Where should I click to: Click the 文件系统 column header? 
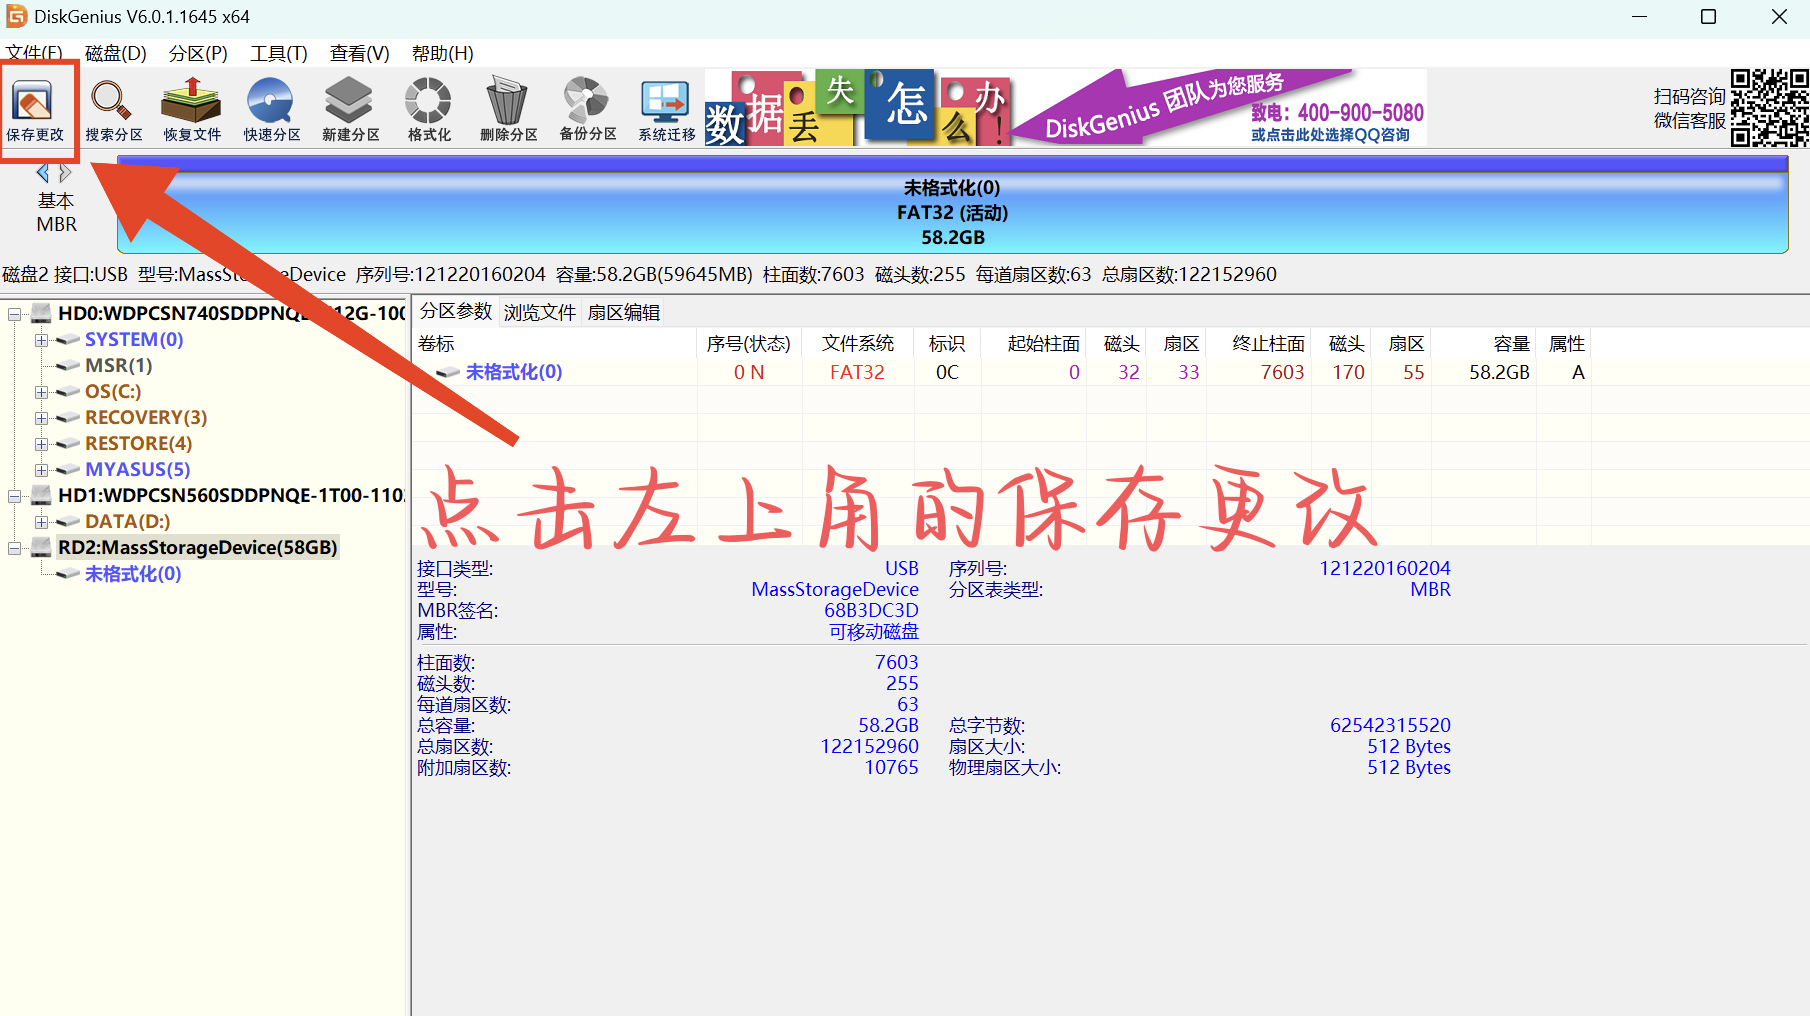(858, 344)
